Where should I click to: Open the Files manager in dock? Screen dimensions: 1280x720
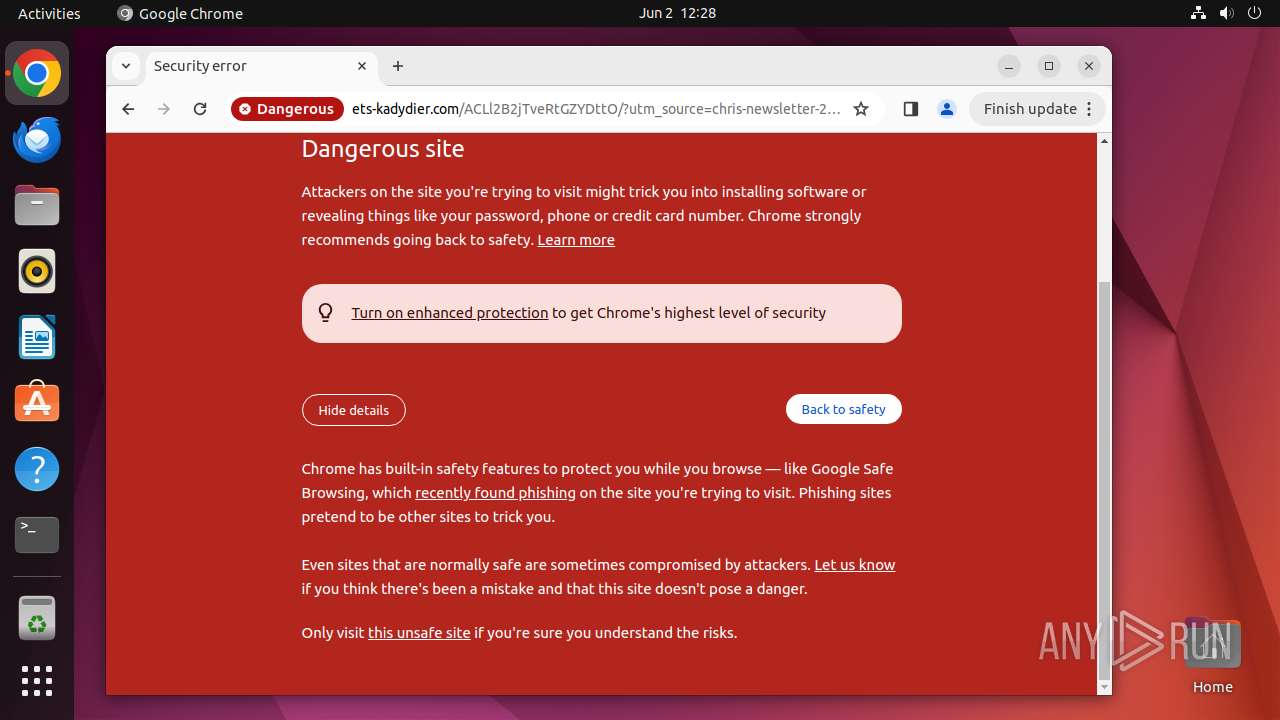(37, 206)
